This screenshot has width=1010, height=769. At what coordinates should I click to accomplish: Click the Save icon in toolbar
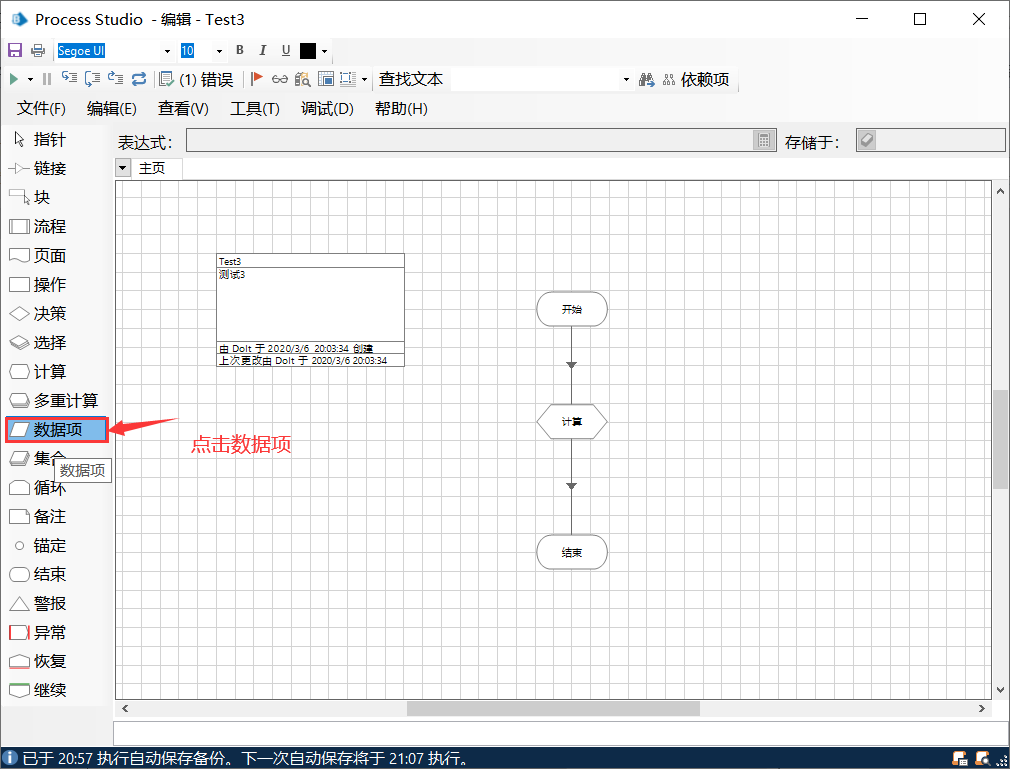click(x=15, y=51)
